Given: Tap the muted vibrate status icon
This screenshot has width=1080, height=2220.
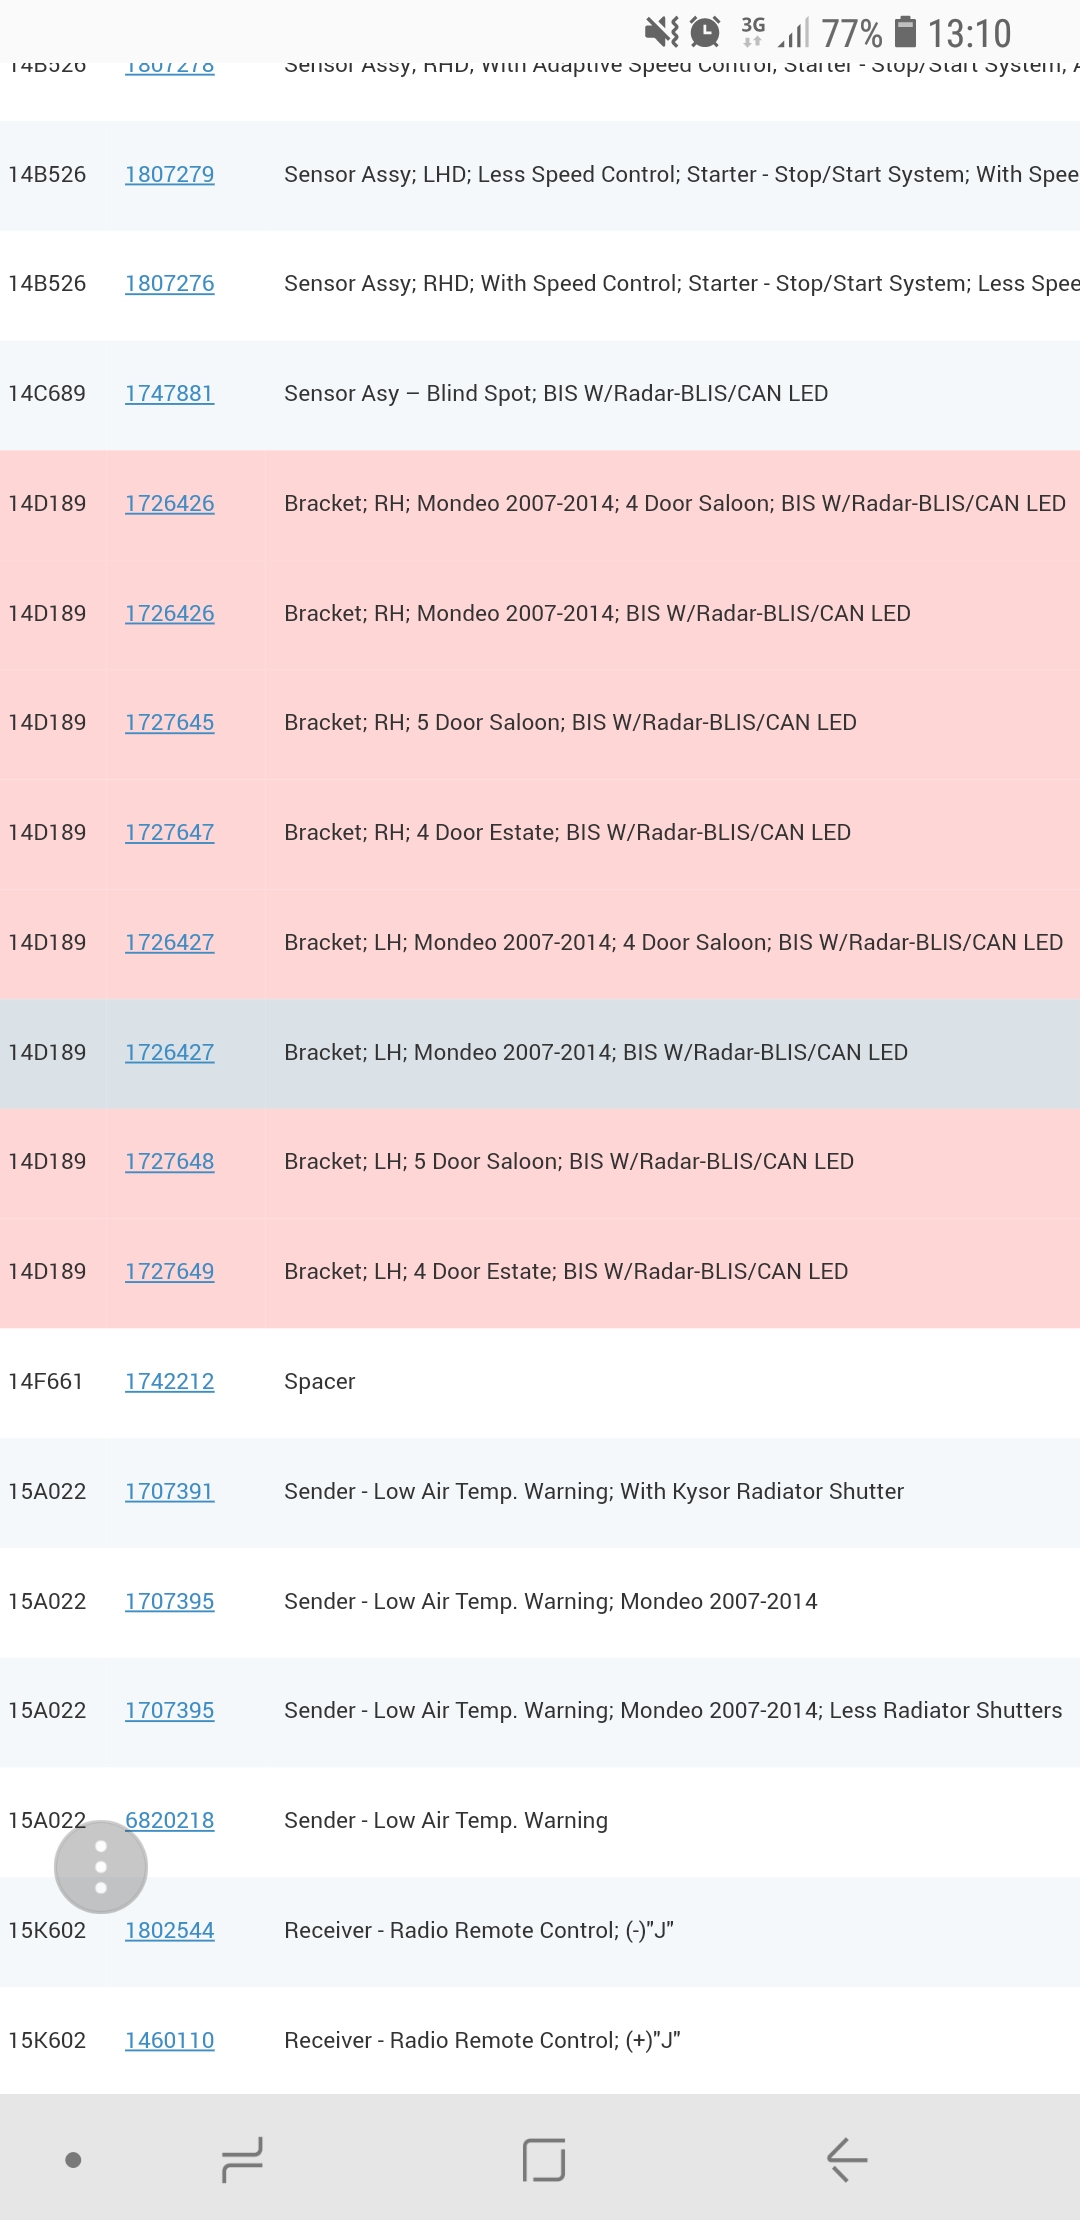Looking at the screenshot, I should (x=661, y=32).
